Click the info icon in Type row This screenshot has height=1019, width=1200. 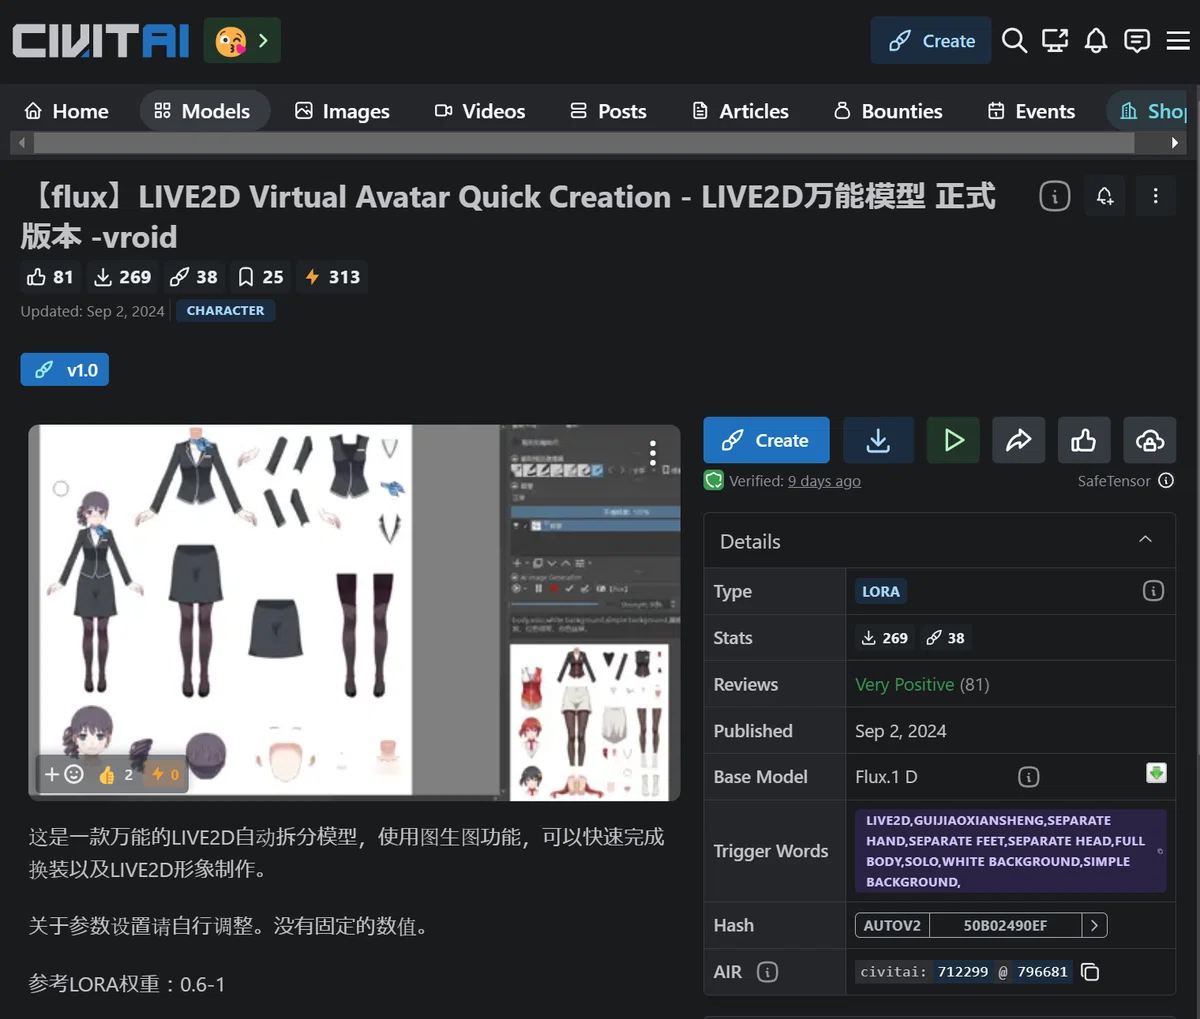[x=1153, y=591]
